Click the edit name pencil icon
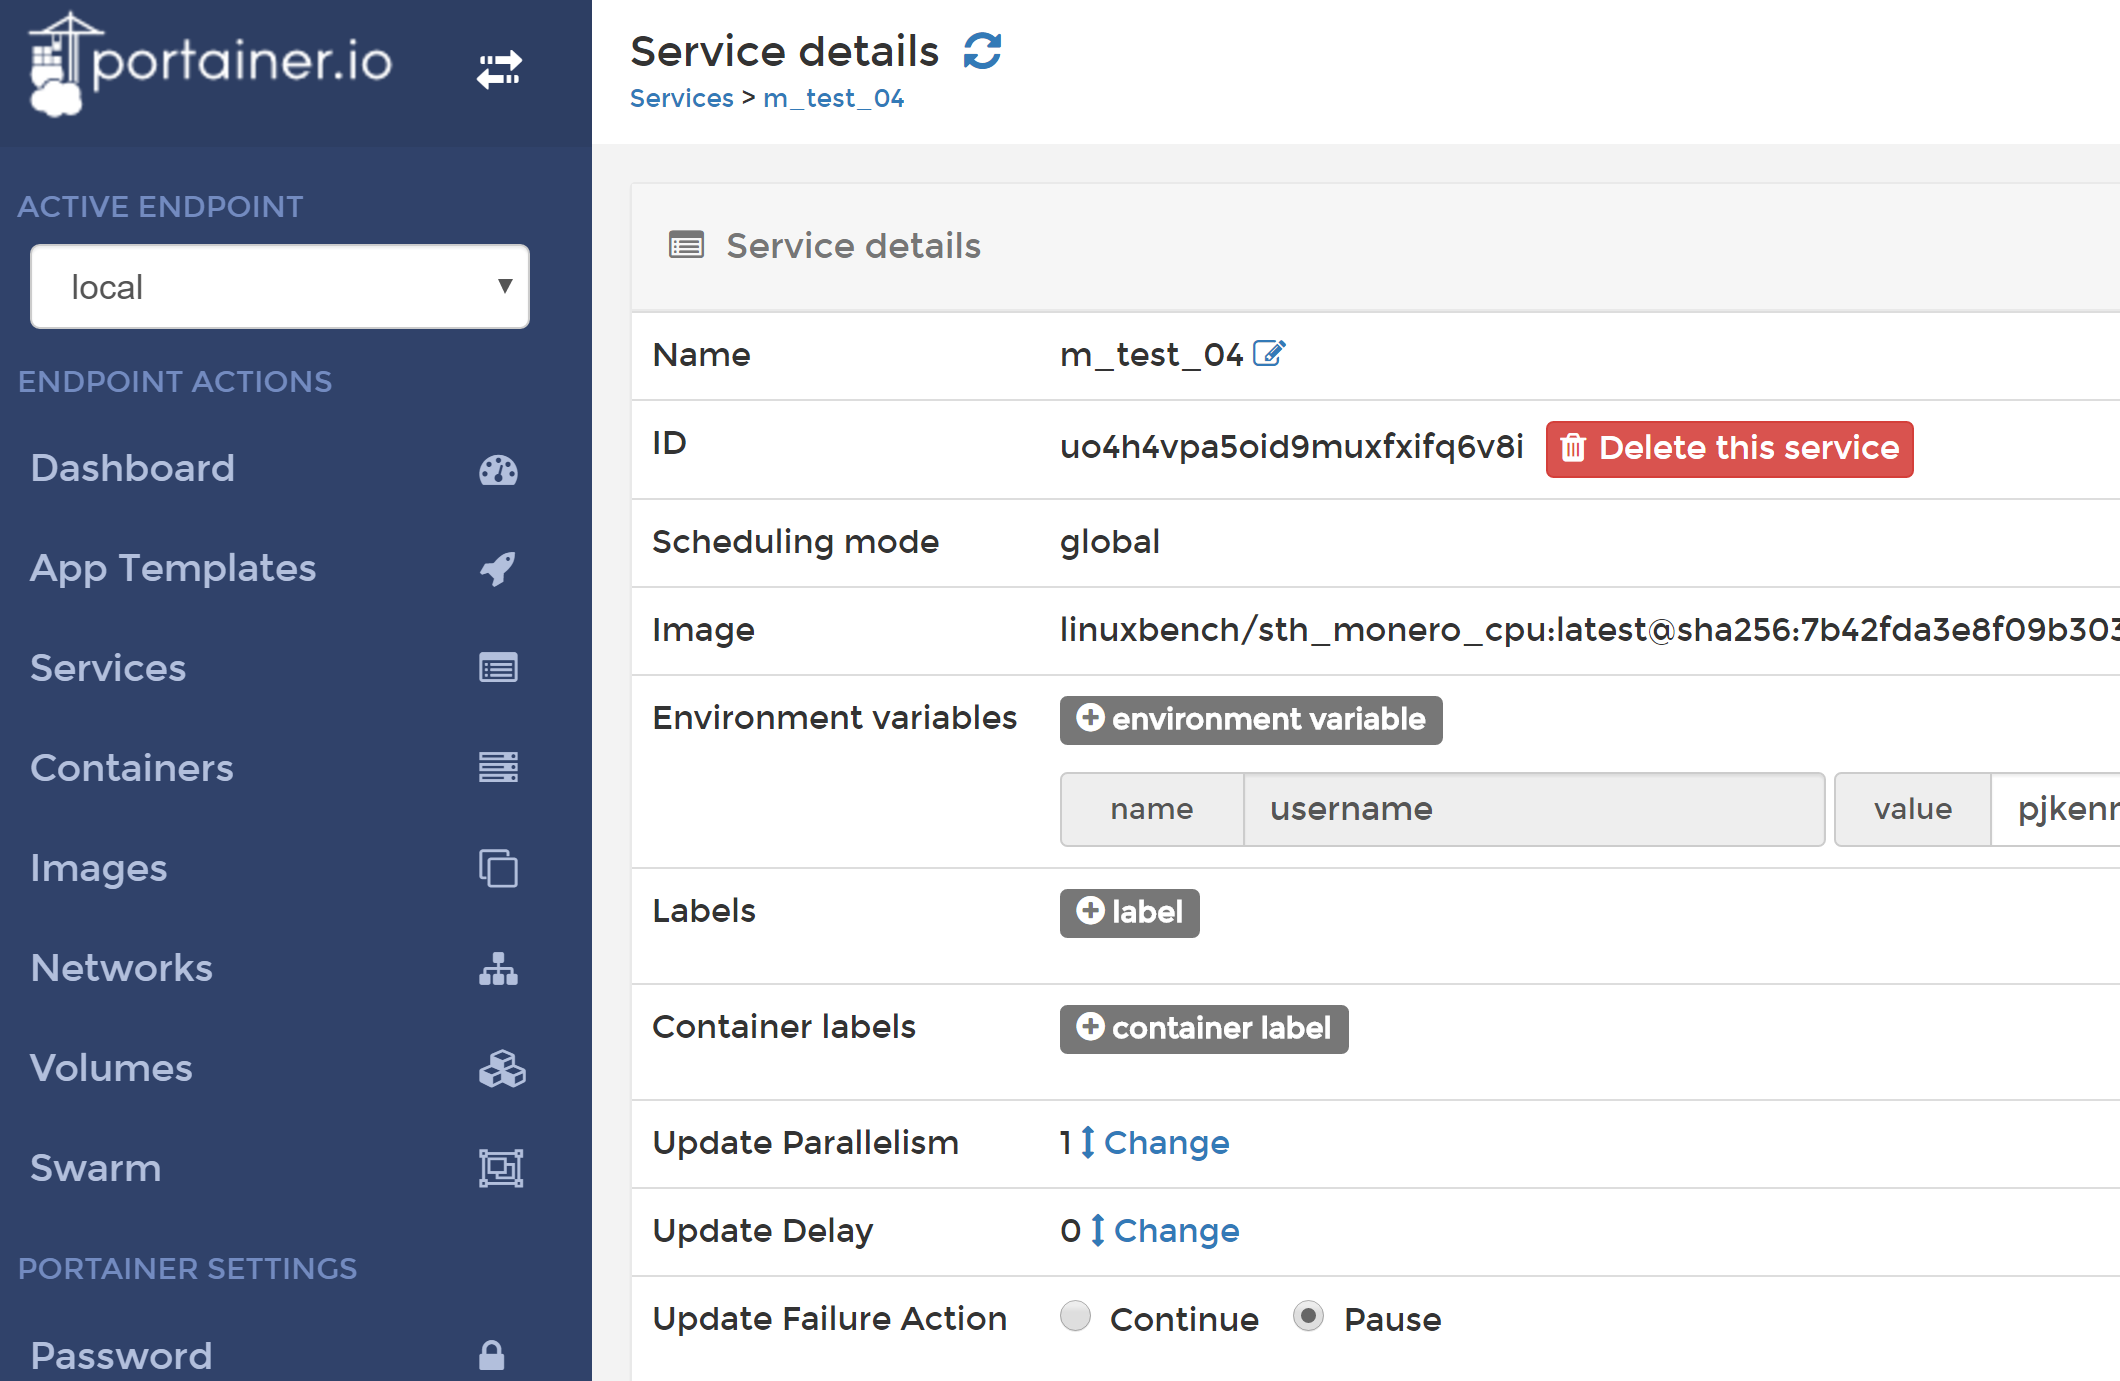2120x1381 pixels. (1268, 354)
